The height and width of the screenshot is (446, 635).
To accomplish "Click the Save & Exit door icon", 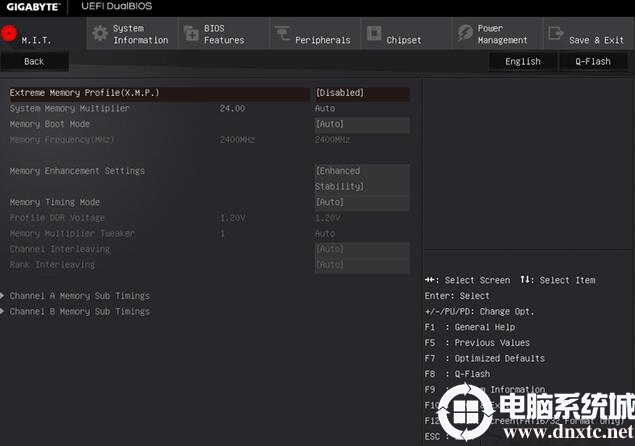I will click(x=556, y=33).
